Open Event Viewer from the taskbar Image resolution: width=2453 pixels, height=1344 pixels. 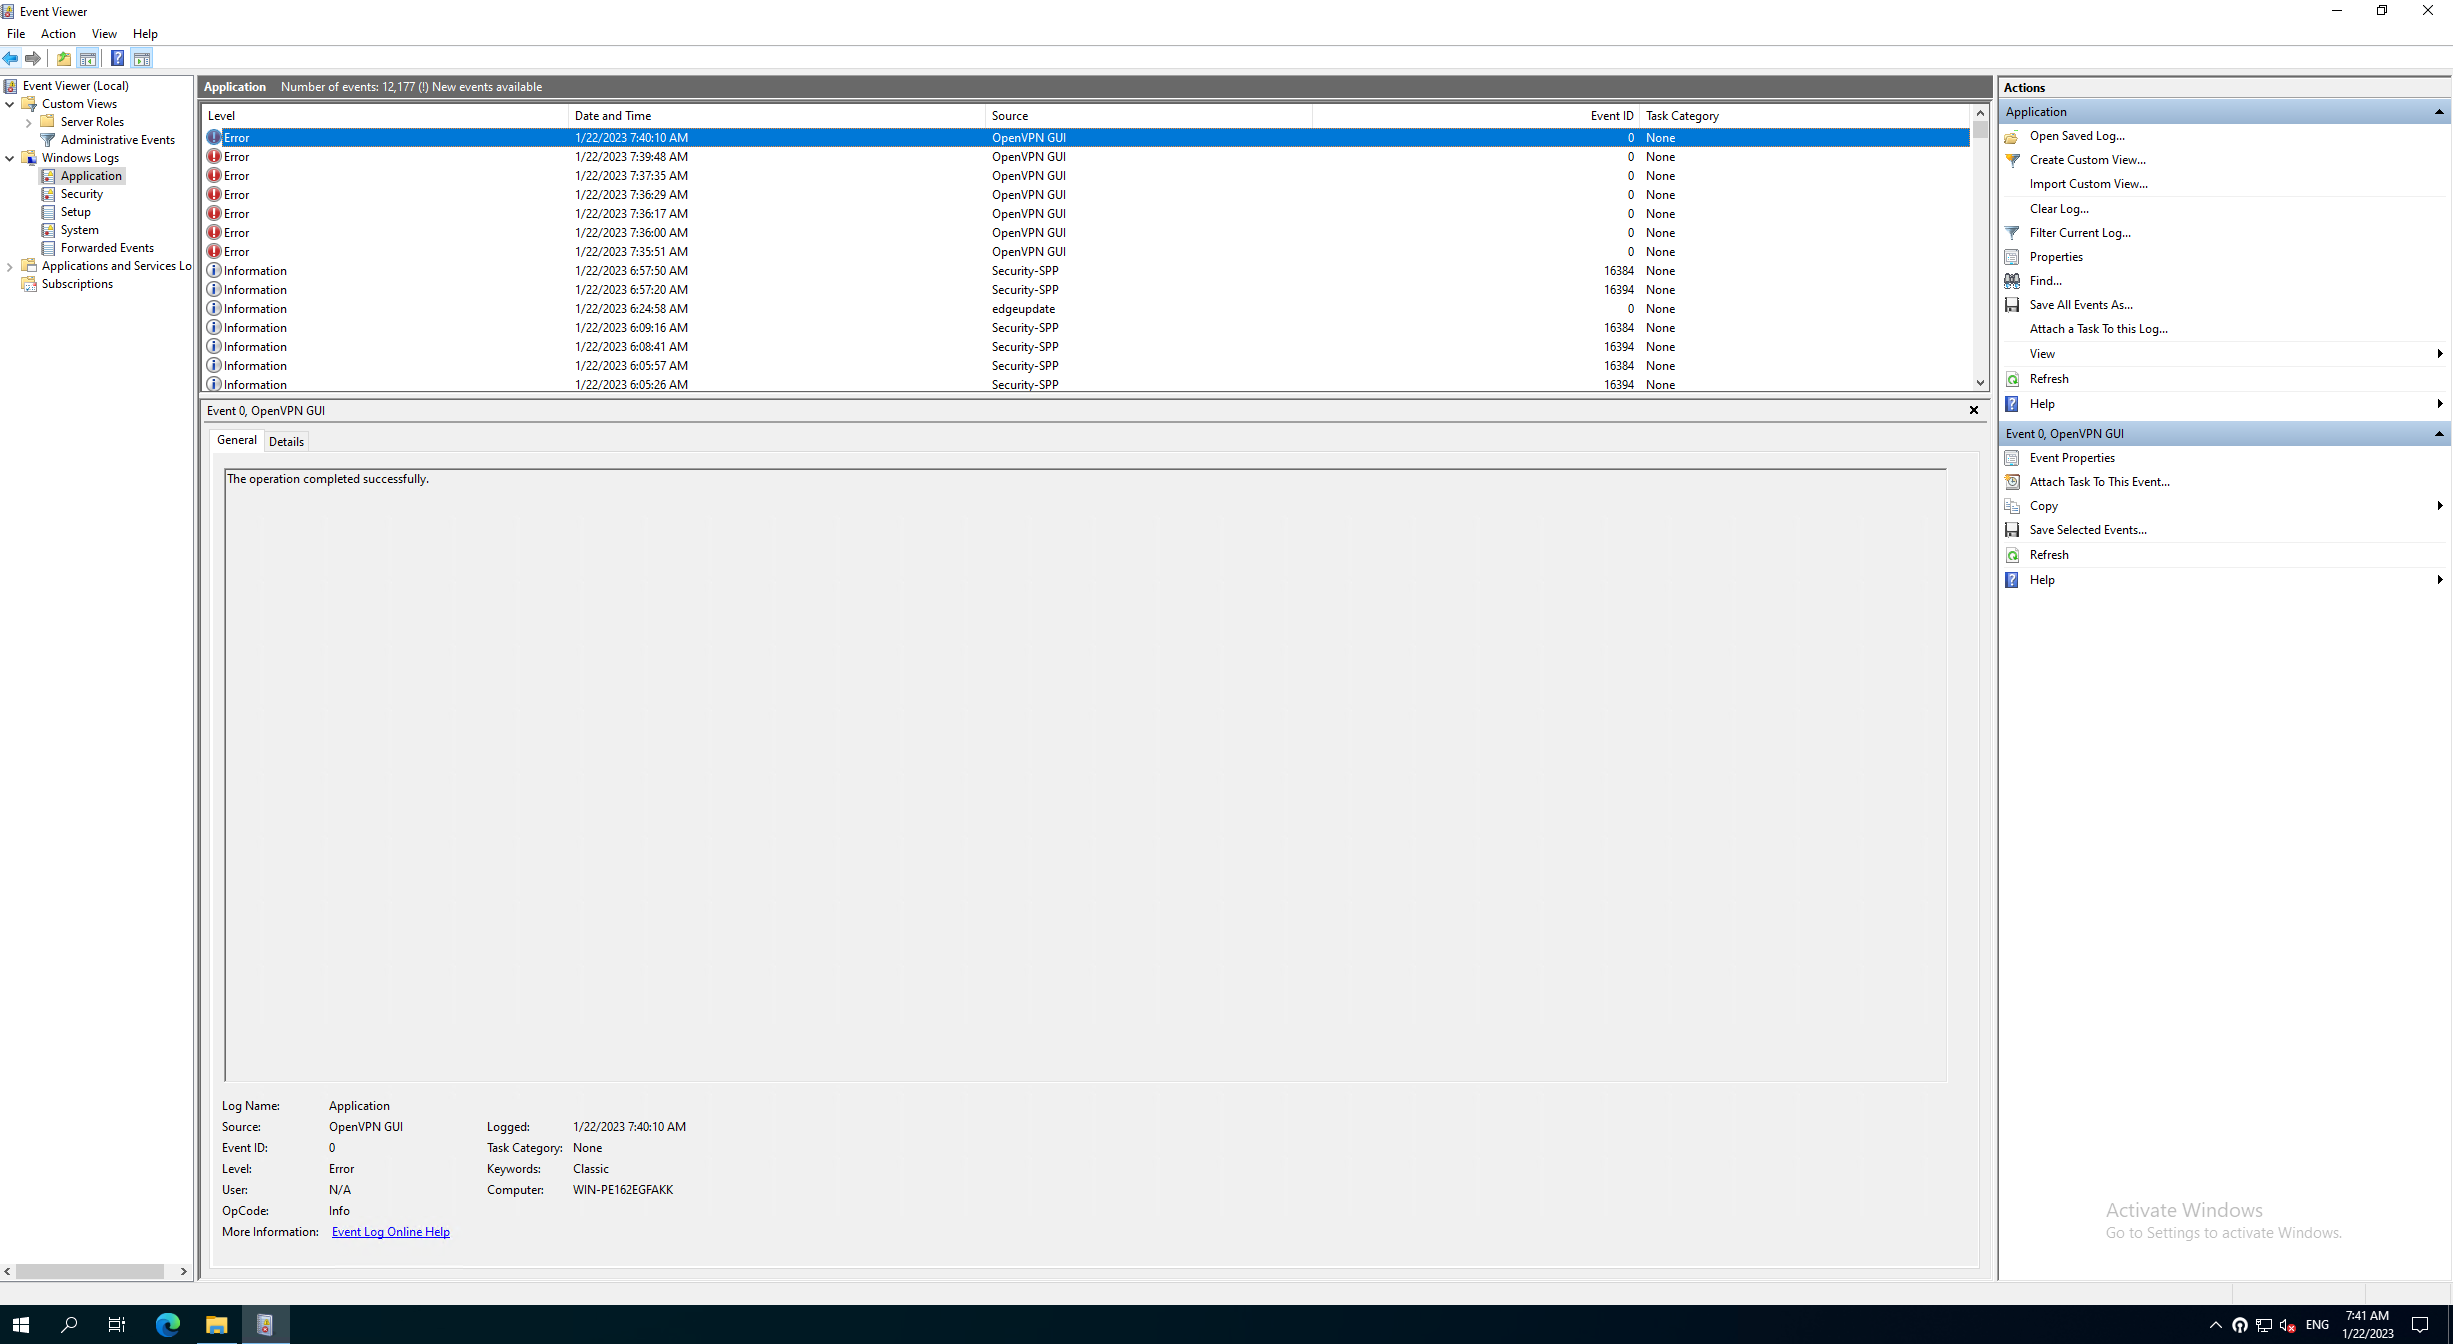[x=265, y=1324]
